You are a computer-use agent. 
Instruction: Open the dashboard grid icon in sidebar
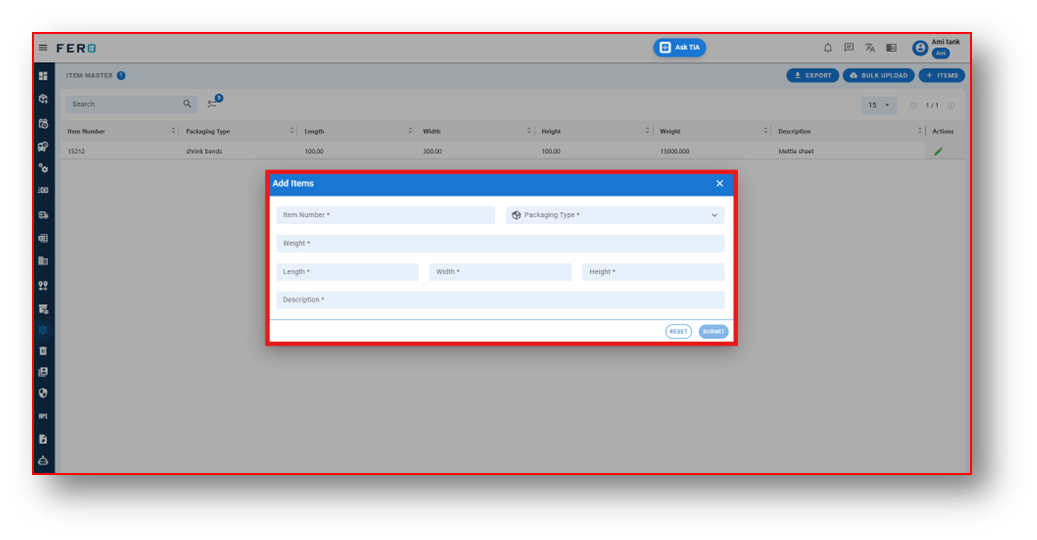click(x=43, y=76)
